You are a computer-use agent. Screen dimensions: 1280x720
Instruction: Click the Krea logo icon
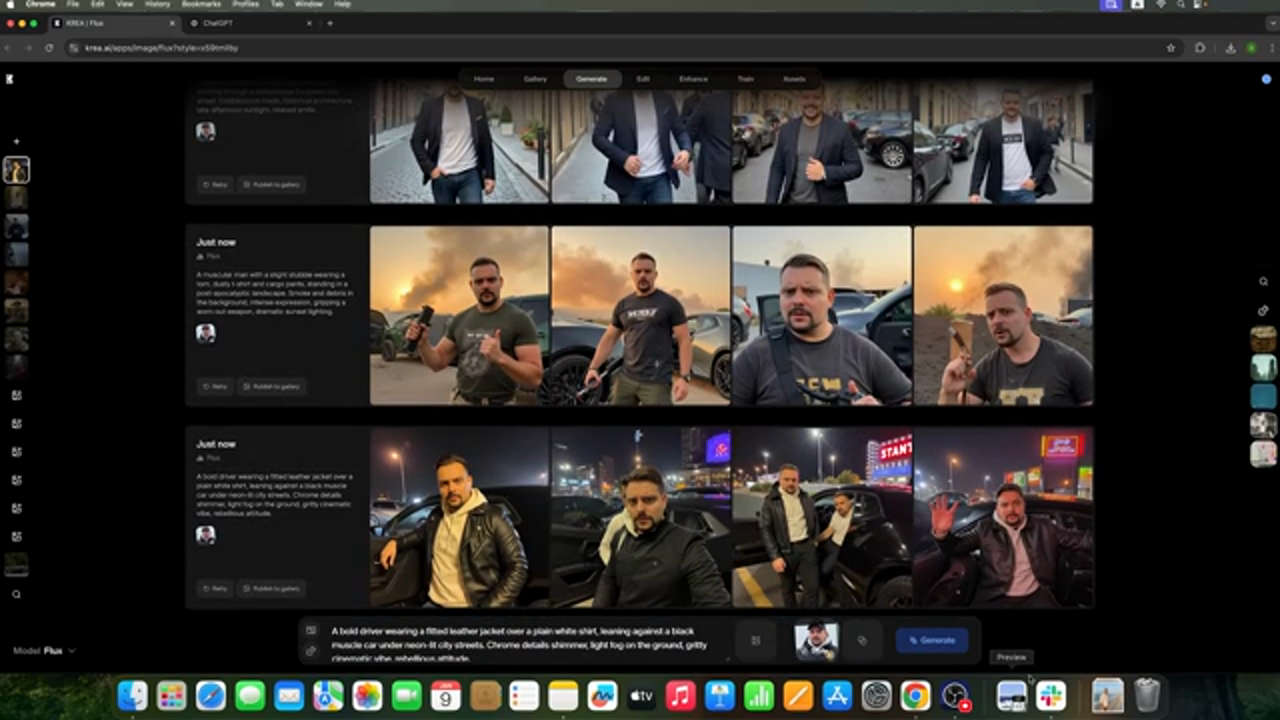9,78
